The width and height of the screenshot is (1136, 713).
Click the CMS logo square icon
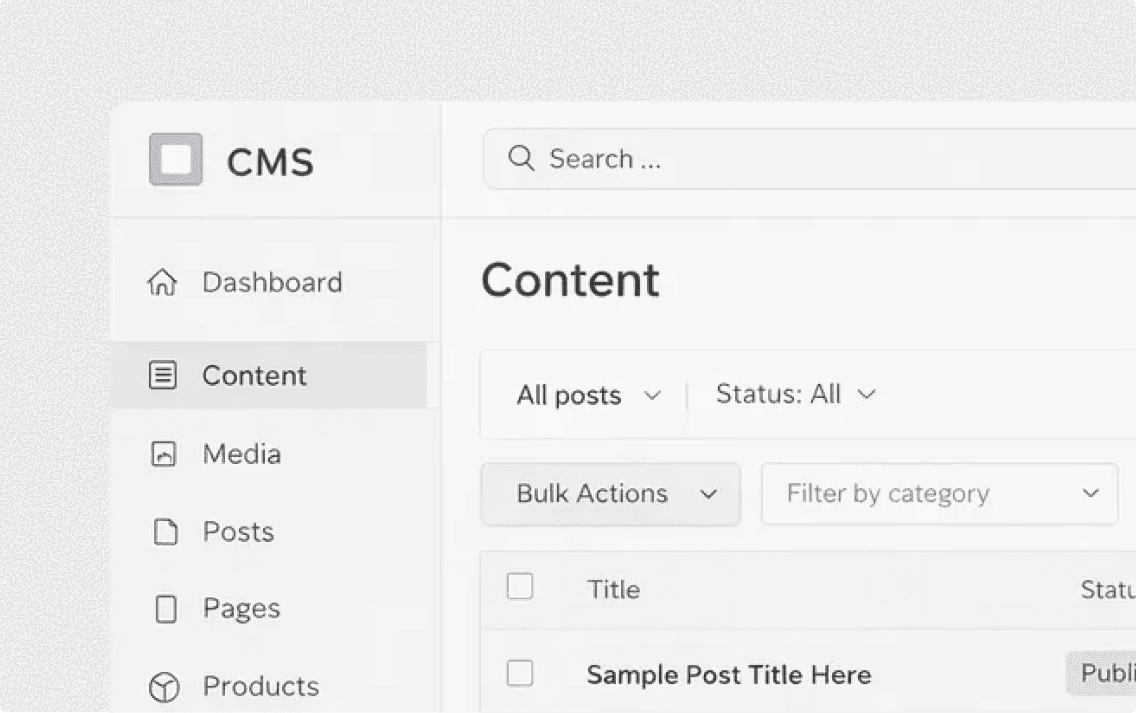pos(175,159)
